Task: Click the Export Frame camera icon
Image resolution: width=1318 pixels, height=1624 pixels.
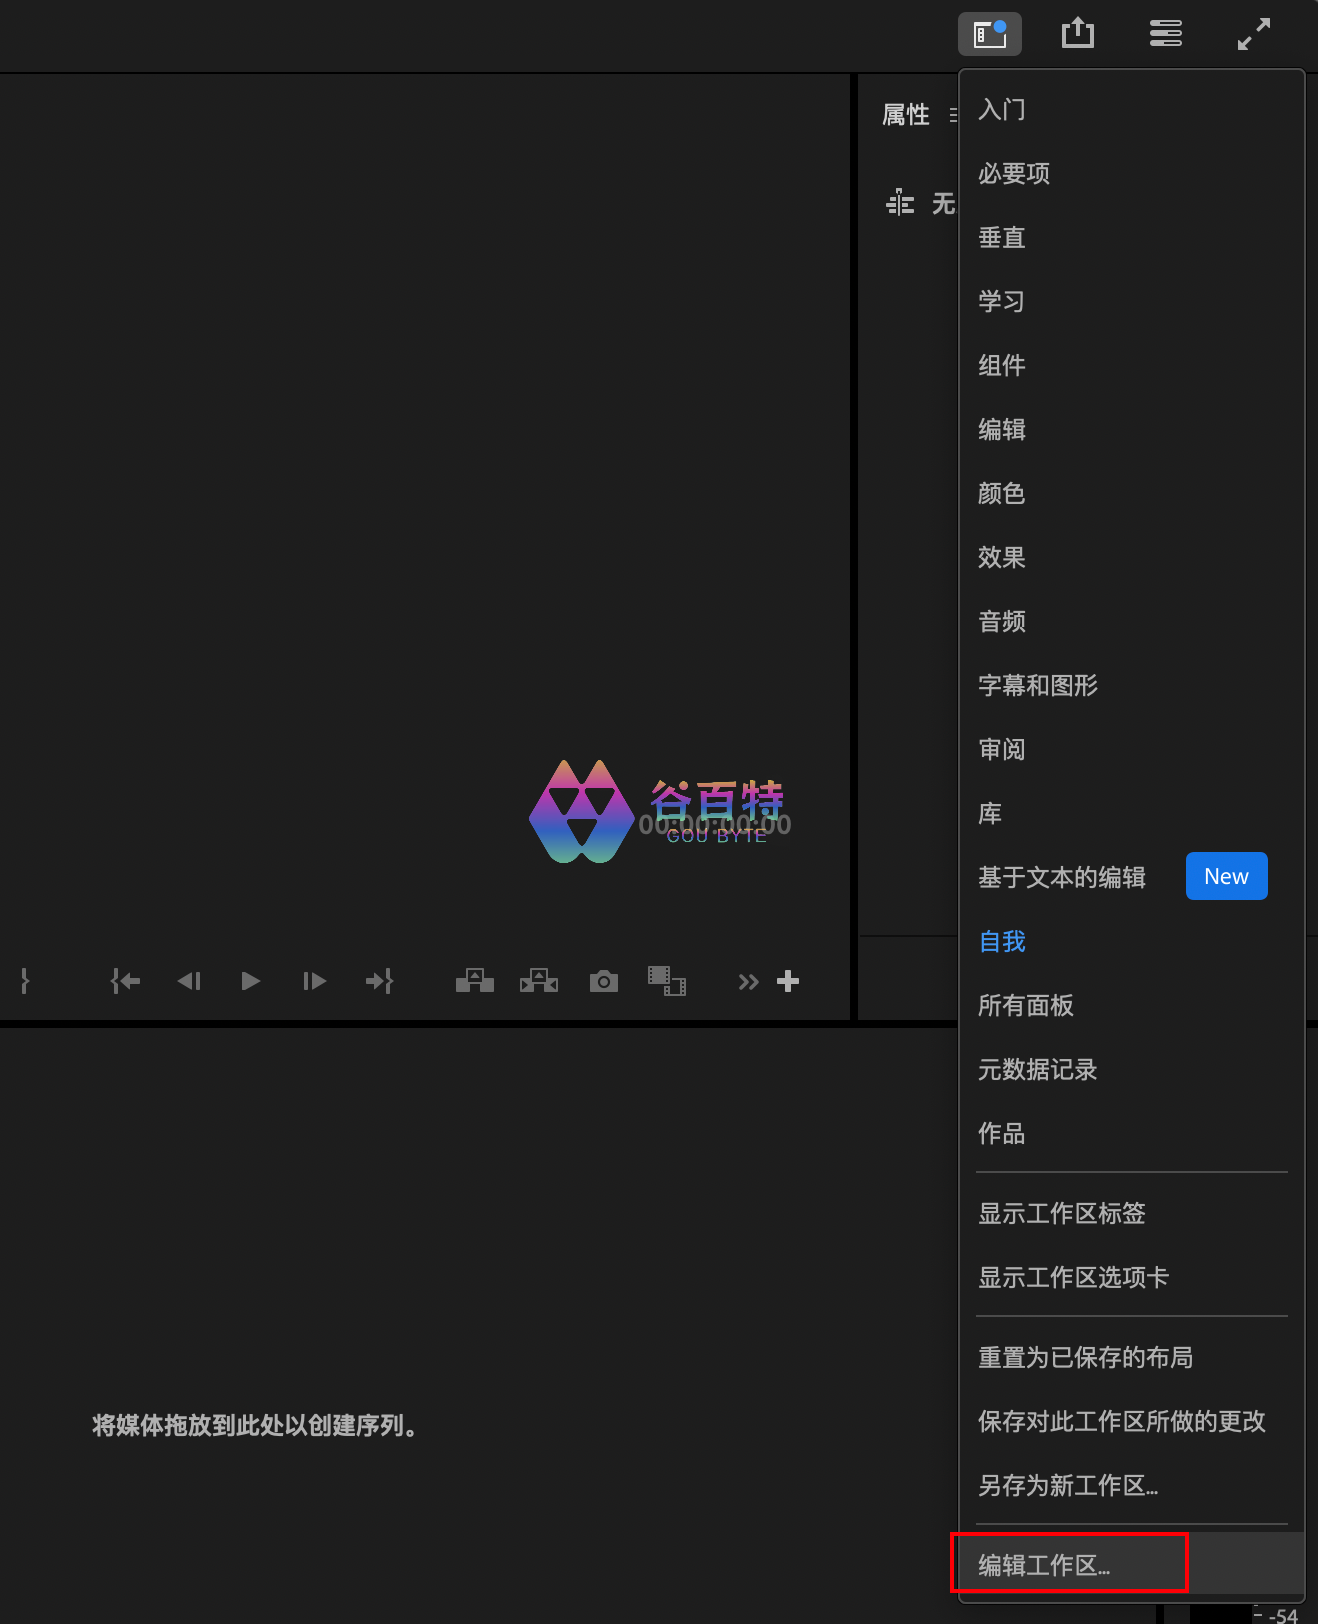Action: pos(603,981)
